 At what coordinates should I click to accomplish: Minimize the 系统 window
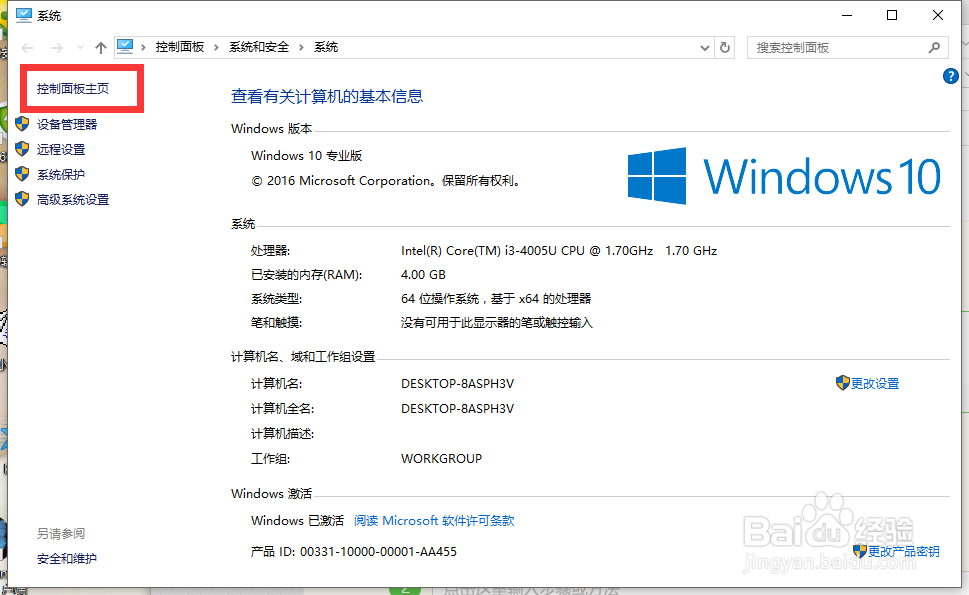(x=847, y=15)
